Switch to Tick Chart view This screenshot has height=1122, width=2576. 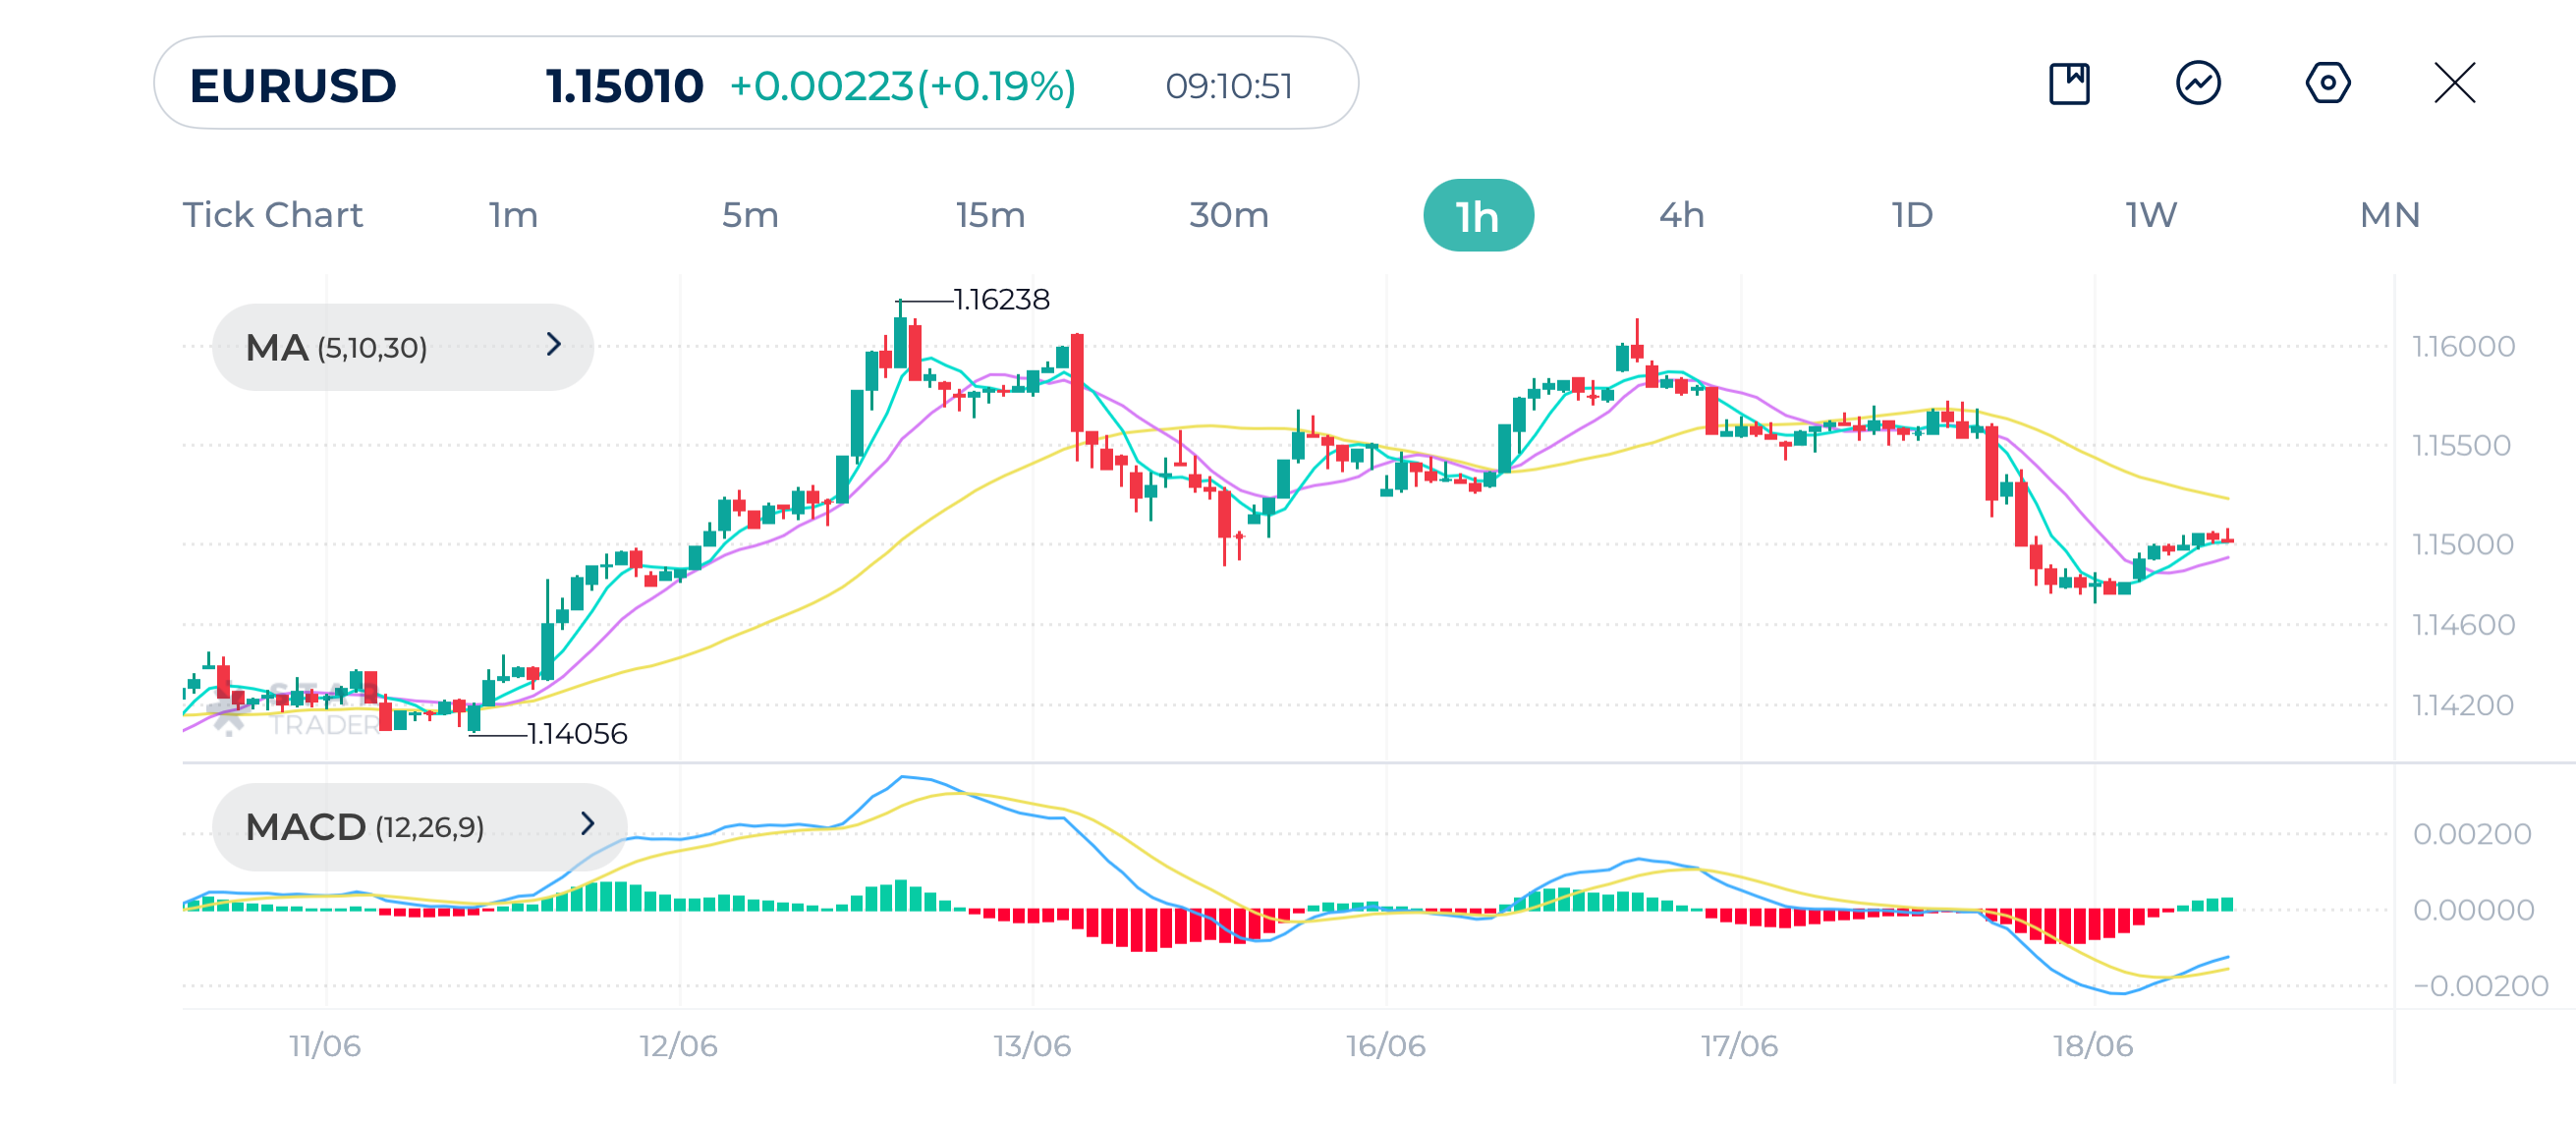coord(272,213)
